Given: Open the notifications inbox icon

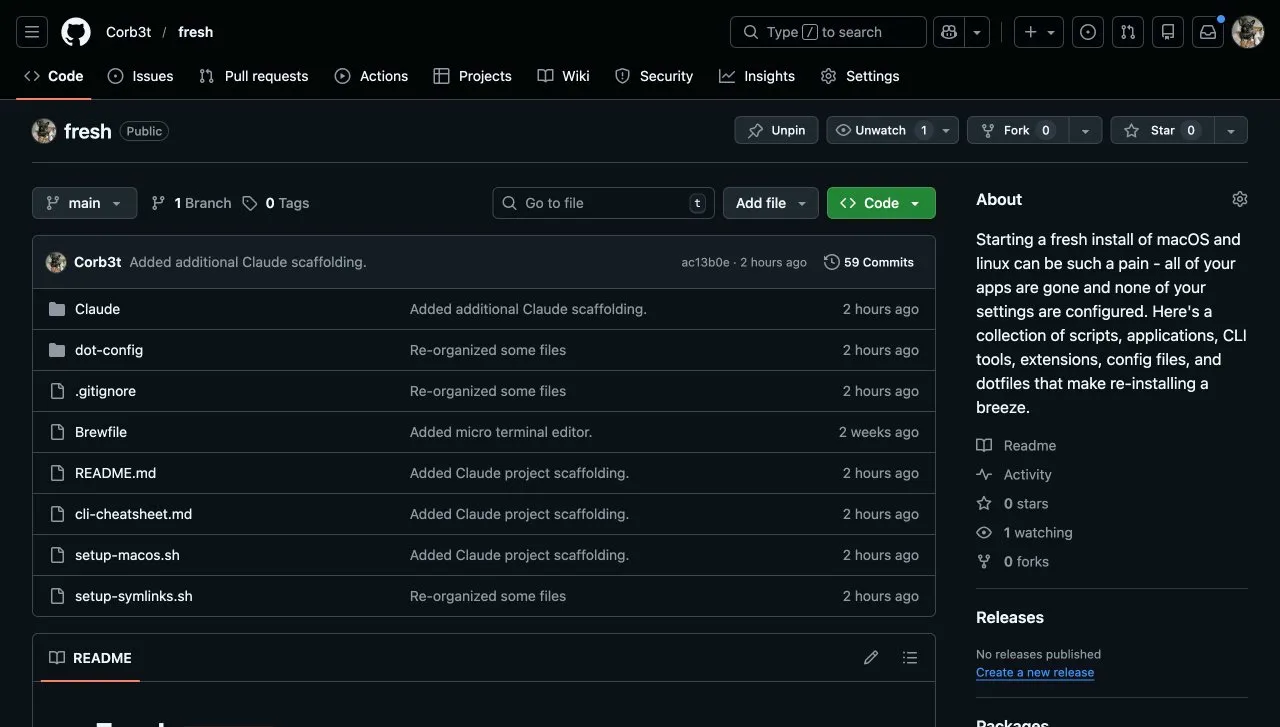Looking at the screenshot, I should tap(1208, 32).
